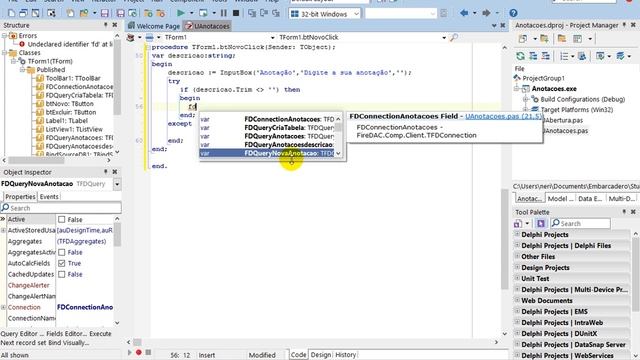The width and height of the screenshot is (640, 360).
Task: Open the 32-bit Windows platform dropdown
Action: 356,14
